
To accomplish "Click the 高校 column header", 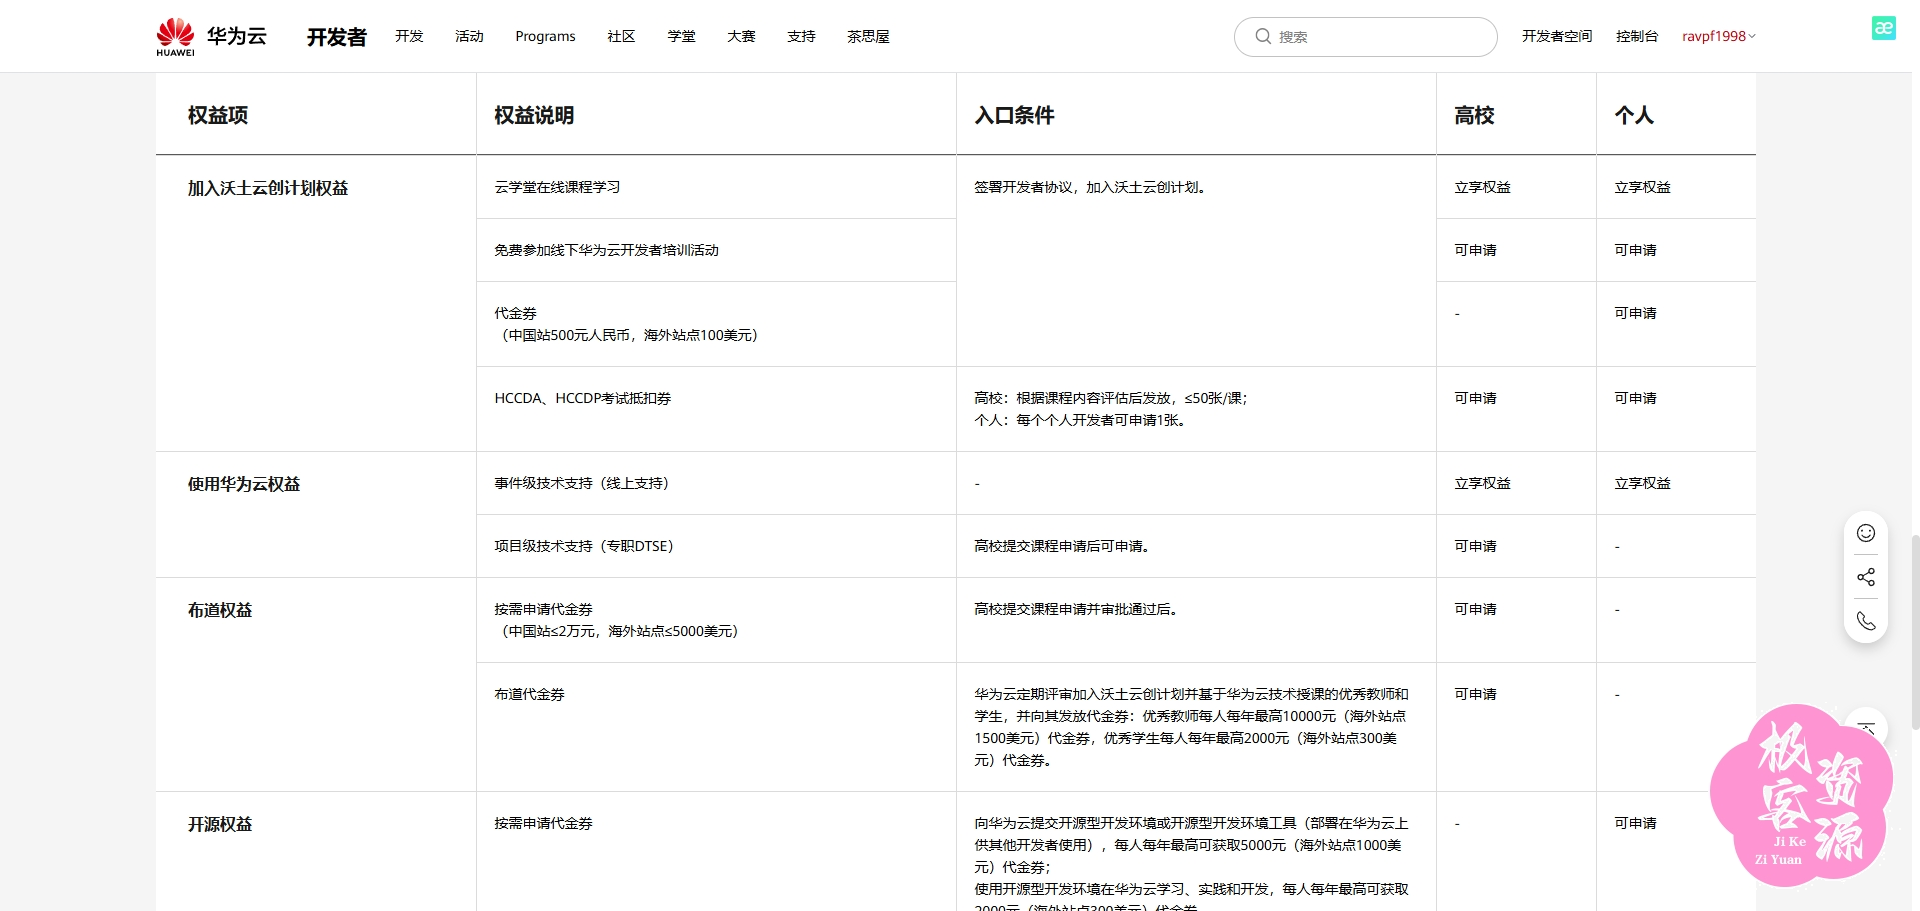I will tap(1474, 115).
